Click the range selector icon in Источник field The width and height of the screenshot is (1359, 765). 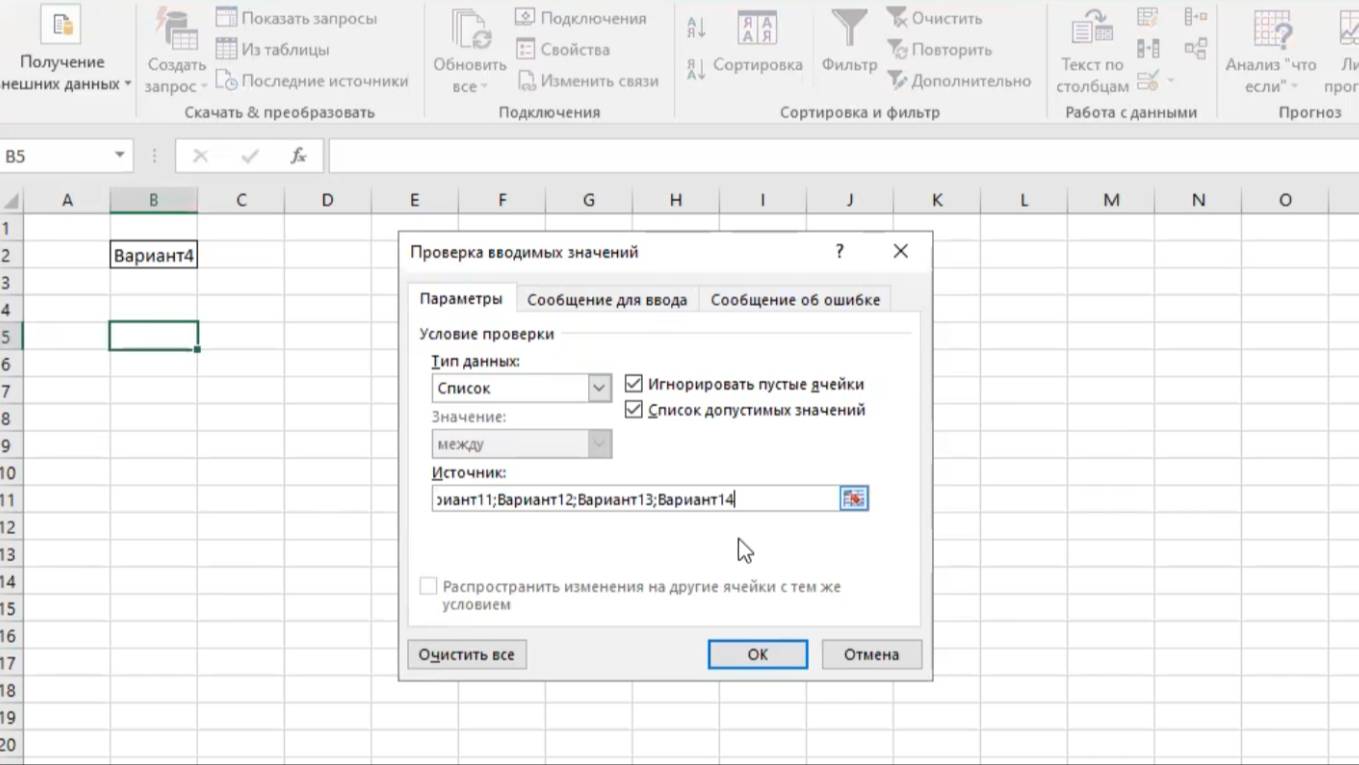pos(853,498)
